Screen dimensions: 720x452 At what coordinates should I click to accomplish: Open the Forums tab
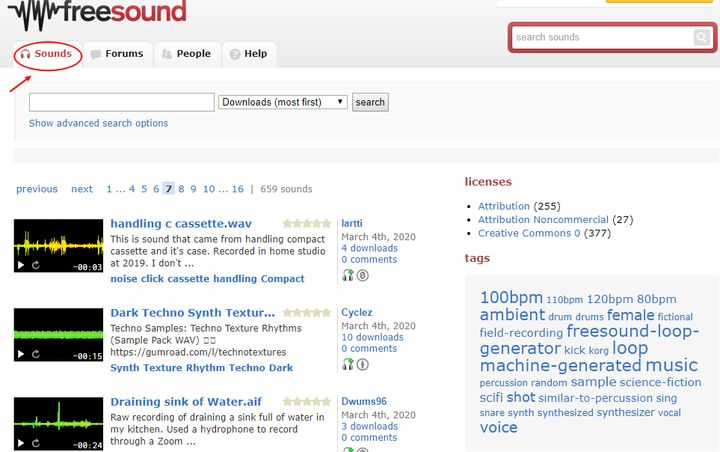point(117,54)
